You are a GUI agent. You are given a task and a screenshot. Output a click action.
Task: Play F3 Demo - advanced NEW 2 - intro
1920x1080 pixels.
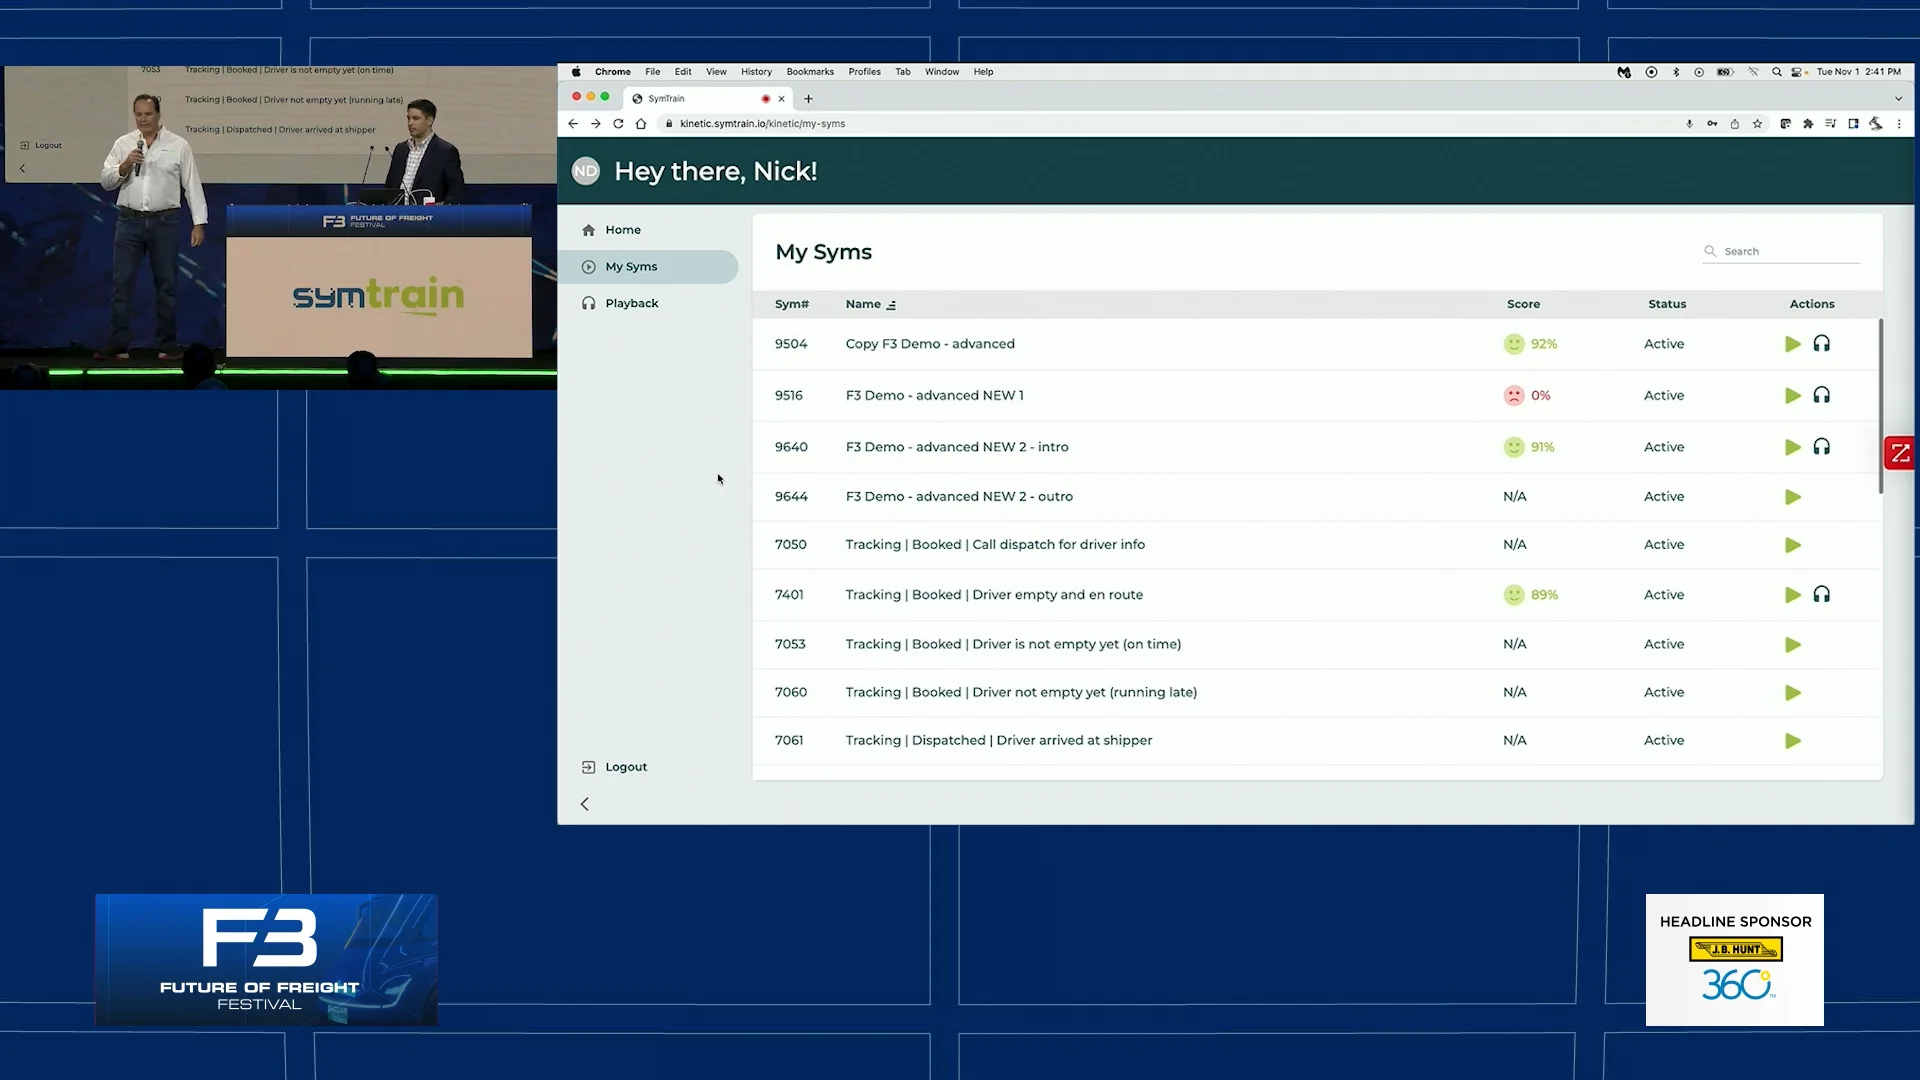1793,447
